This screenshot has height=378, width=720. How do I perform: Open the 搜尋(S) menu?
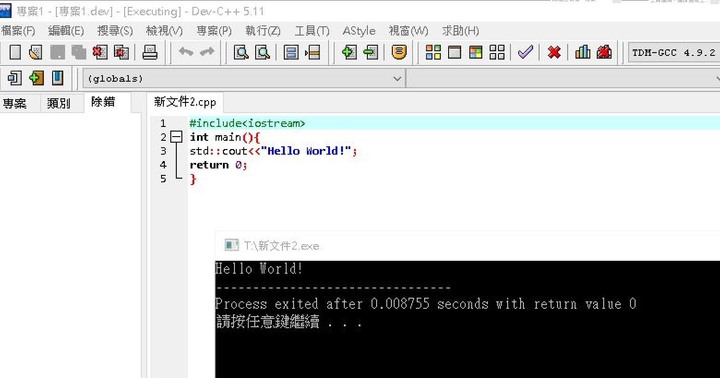click(x=115, y=31)
